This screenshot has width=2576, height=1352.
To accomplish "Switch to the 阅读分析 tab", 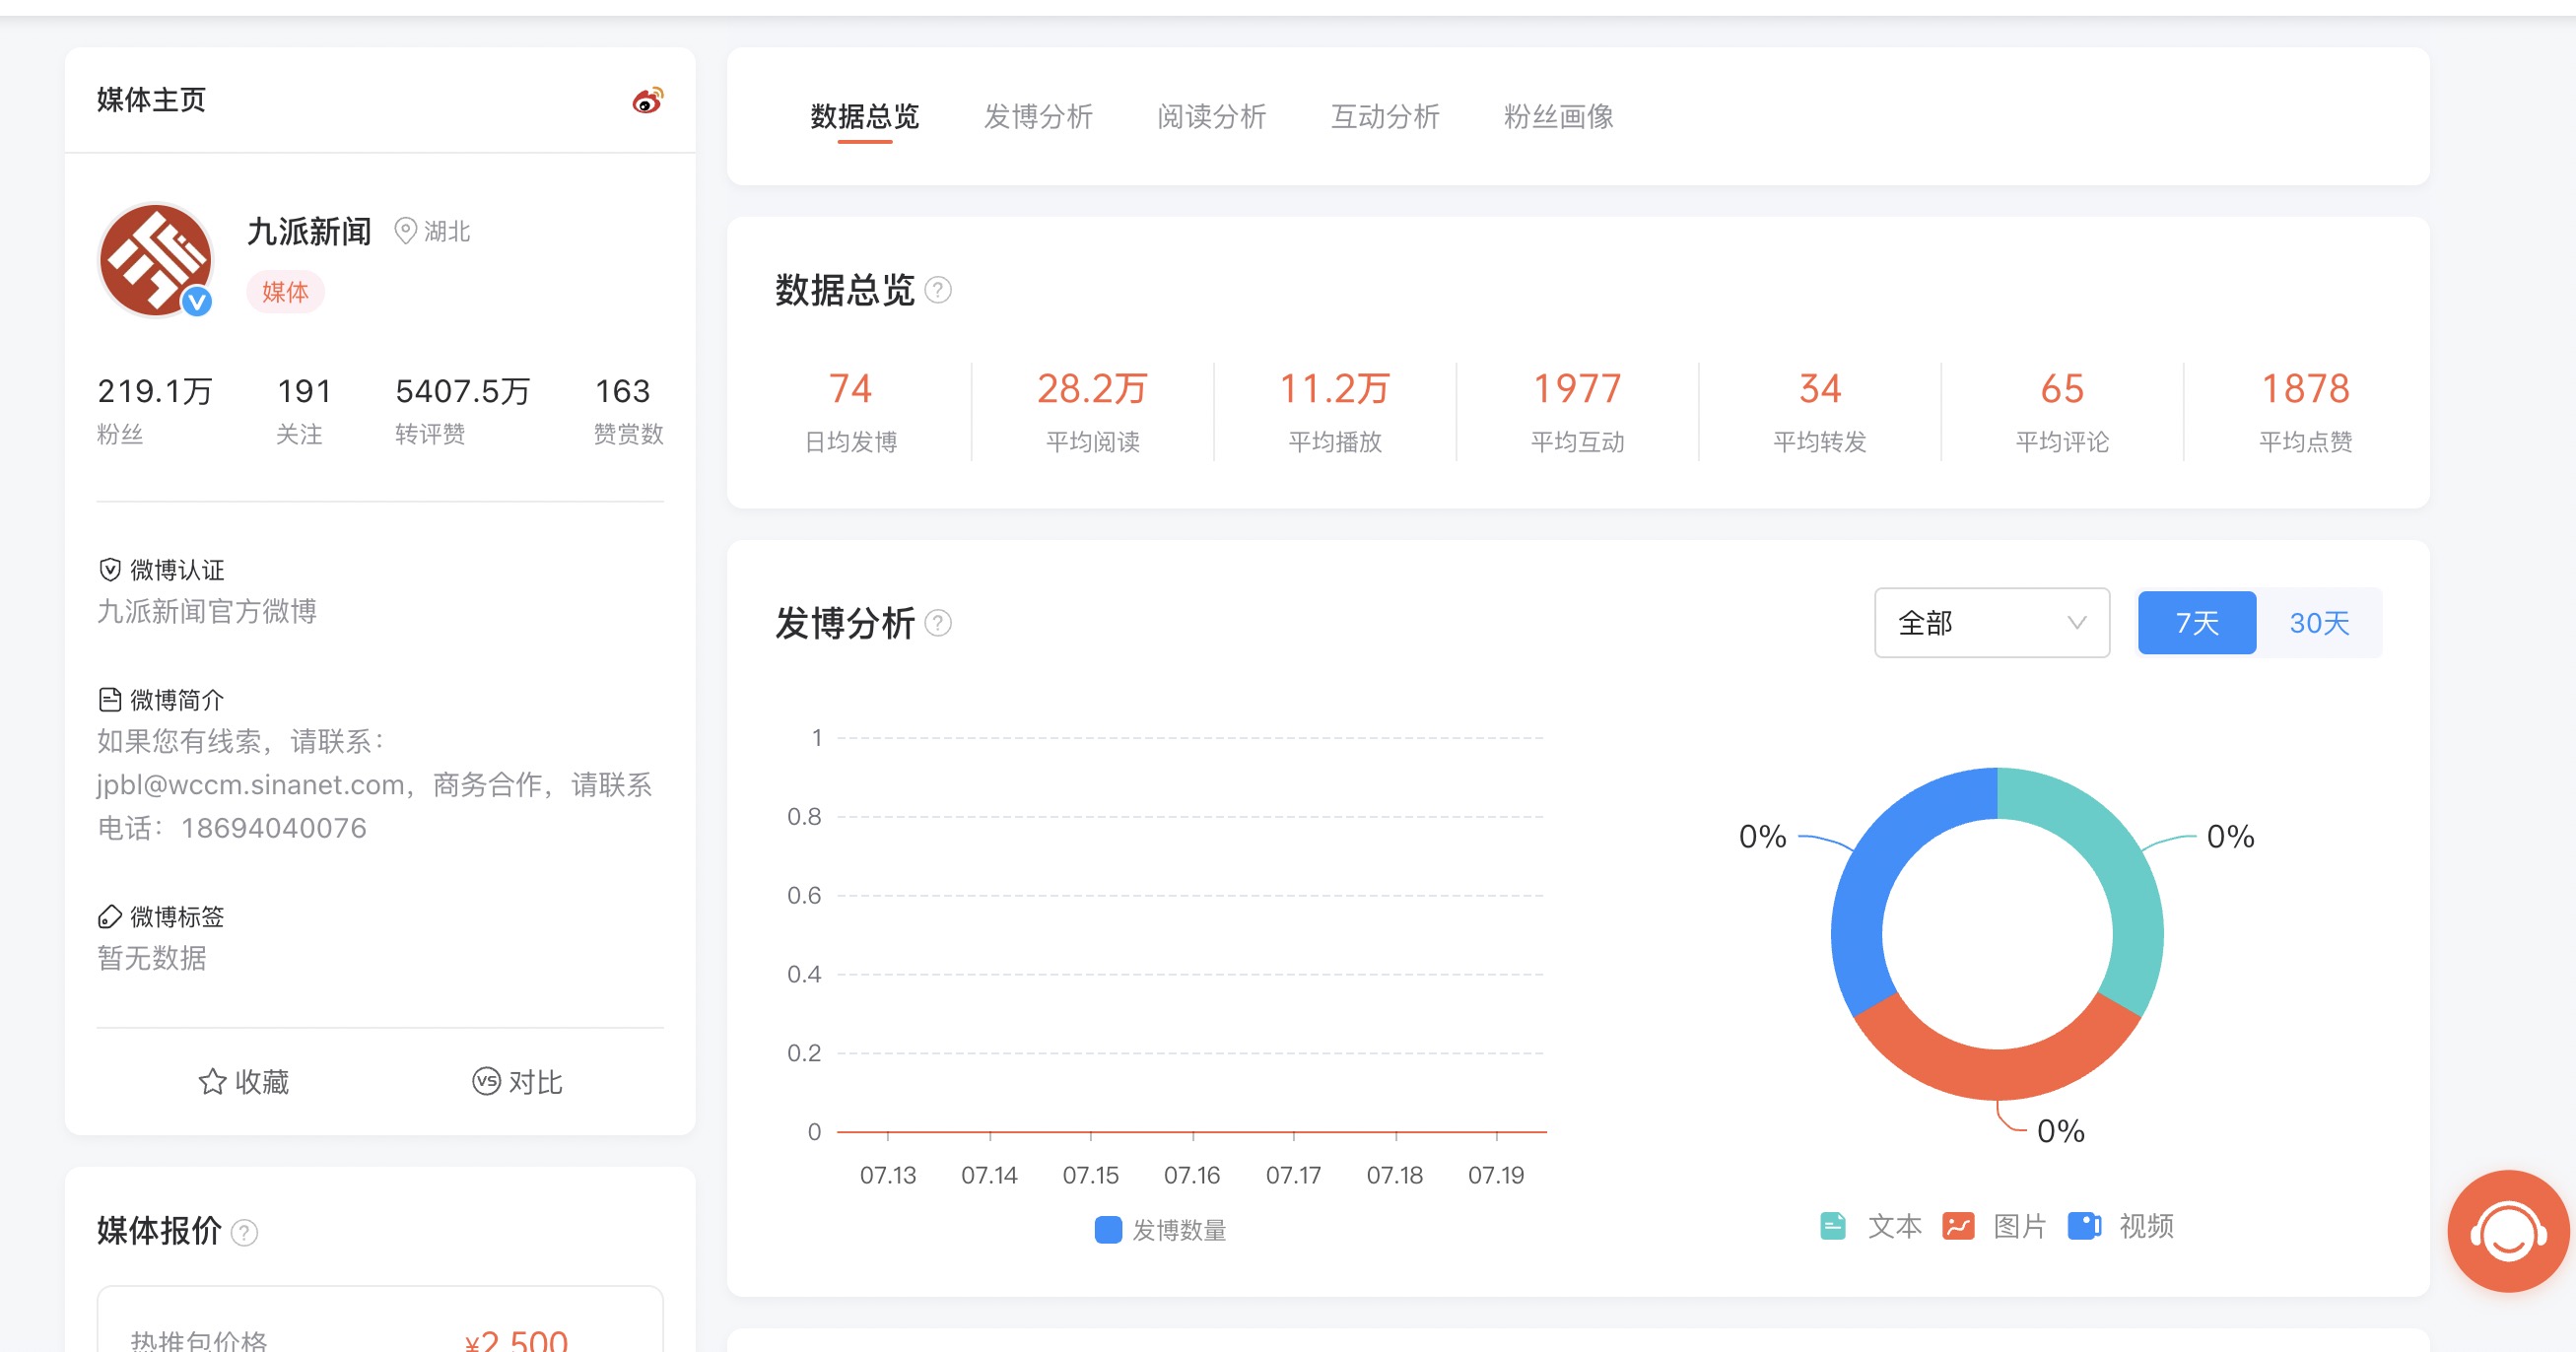I will click(1212, 117).
